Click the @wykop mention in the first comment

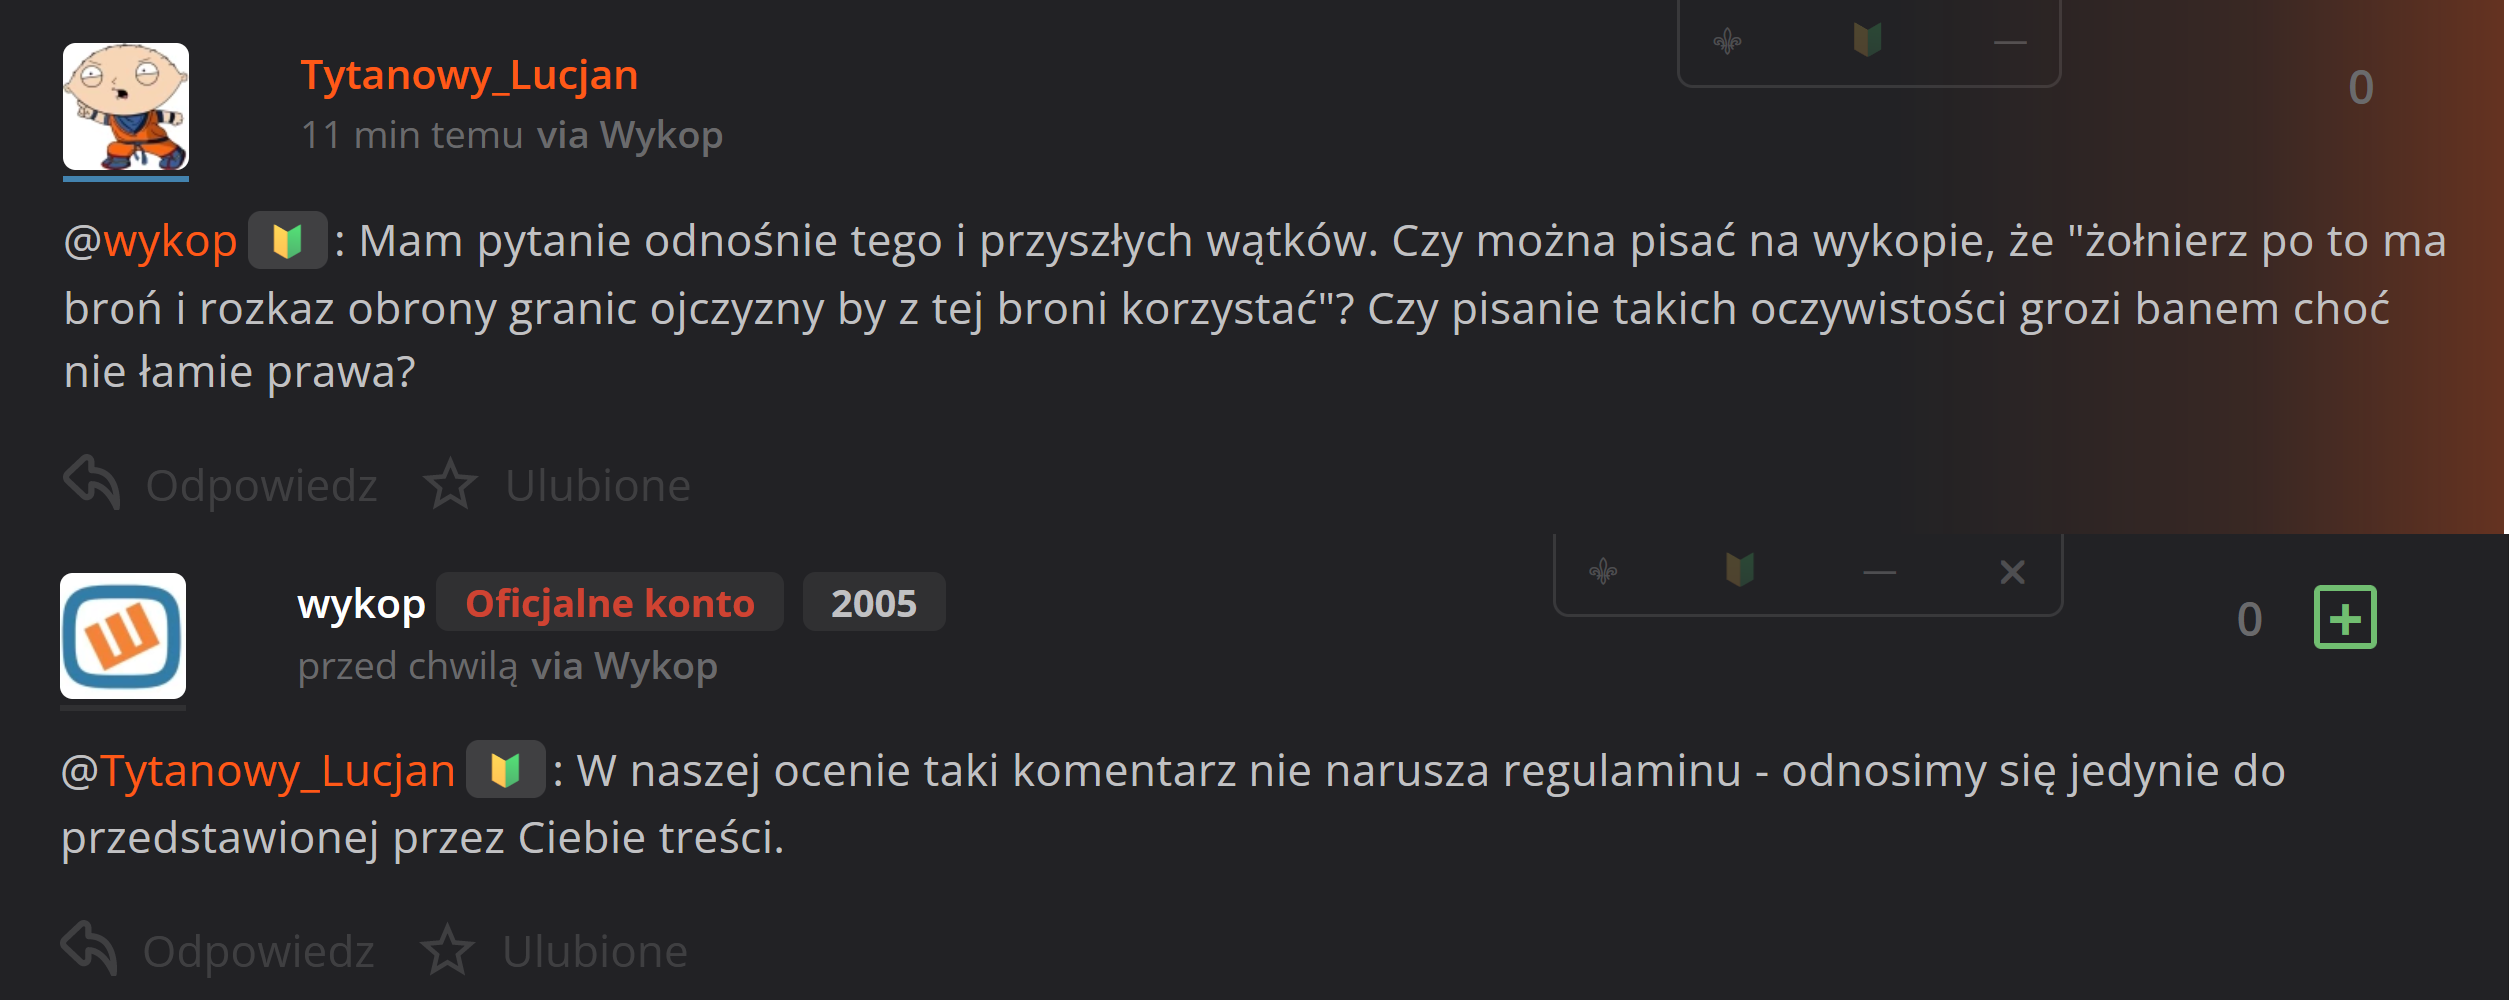coord(151,241)
